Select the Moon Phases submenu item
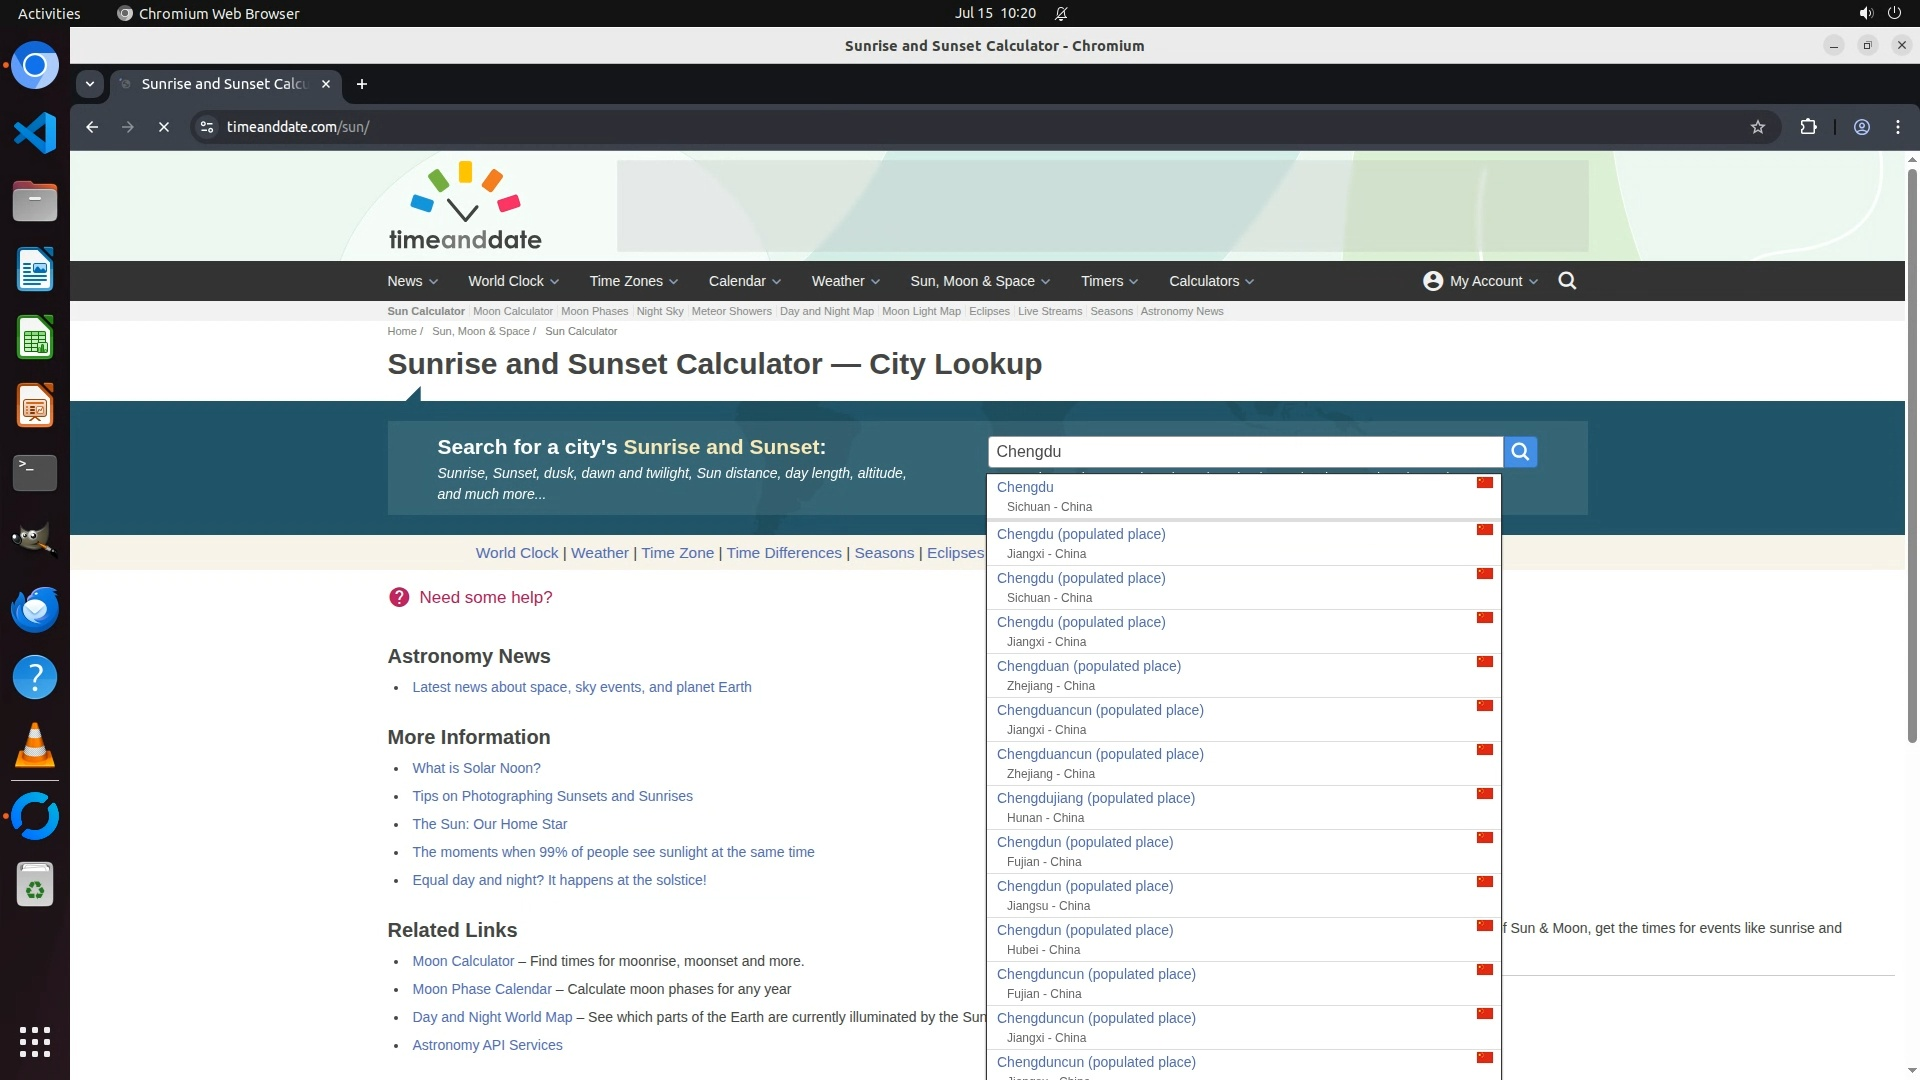The height and width of the screenshot is (1080, 1920). (x=594, y=311)
